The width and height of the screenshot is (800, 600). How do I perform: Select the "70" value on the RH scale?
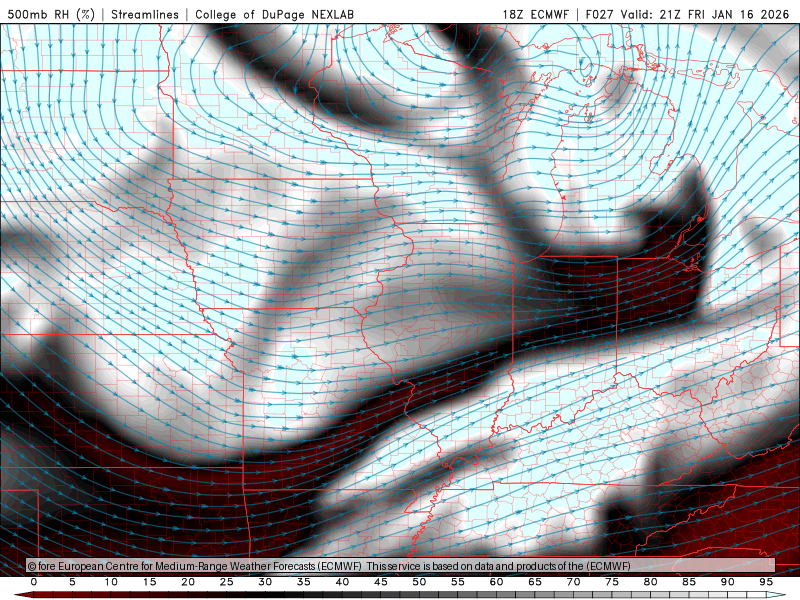tap(573, 582)
